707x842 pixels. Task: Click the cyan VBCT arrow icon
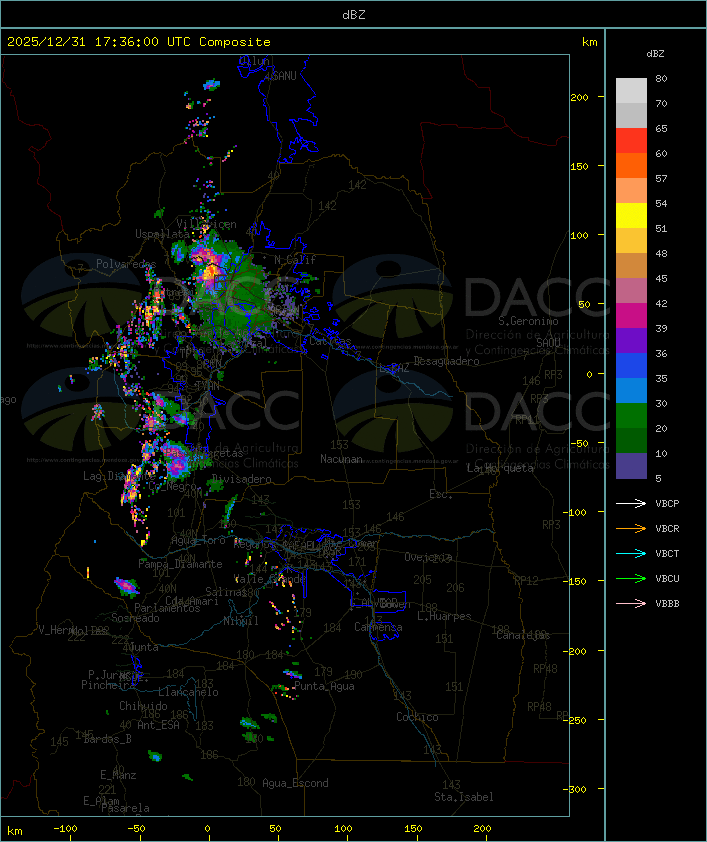click(631, 553)
